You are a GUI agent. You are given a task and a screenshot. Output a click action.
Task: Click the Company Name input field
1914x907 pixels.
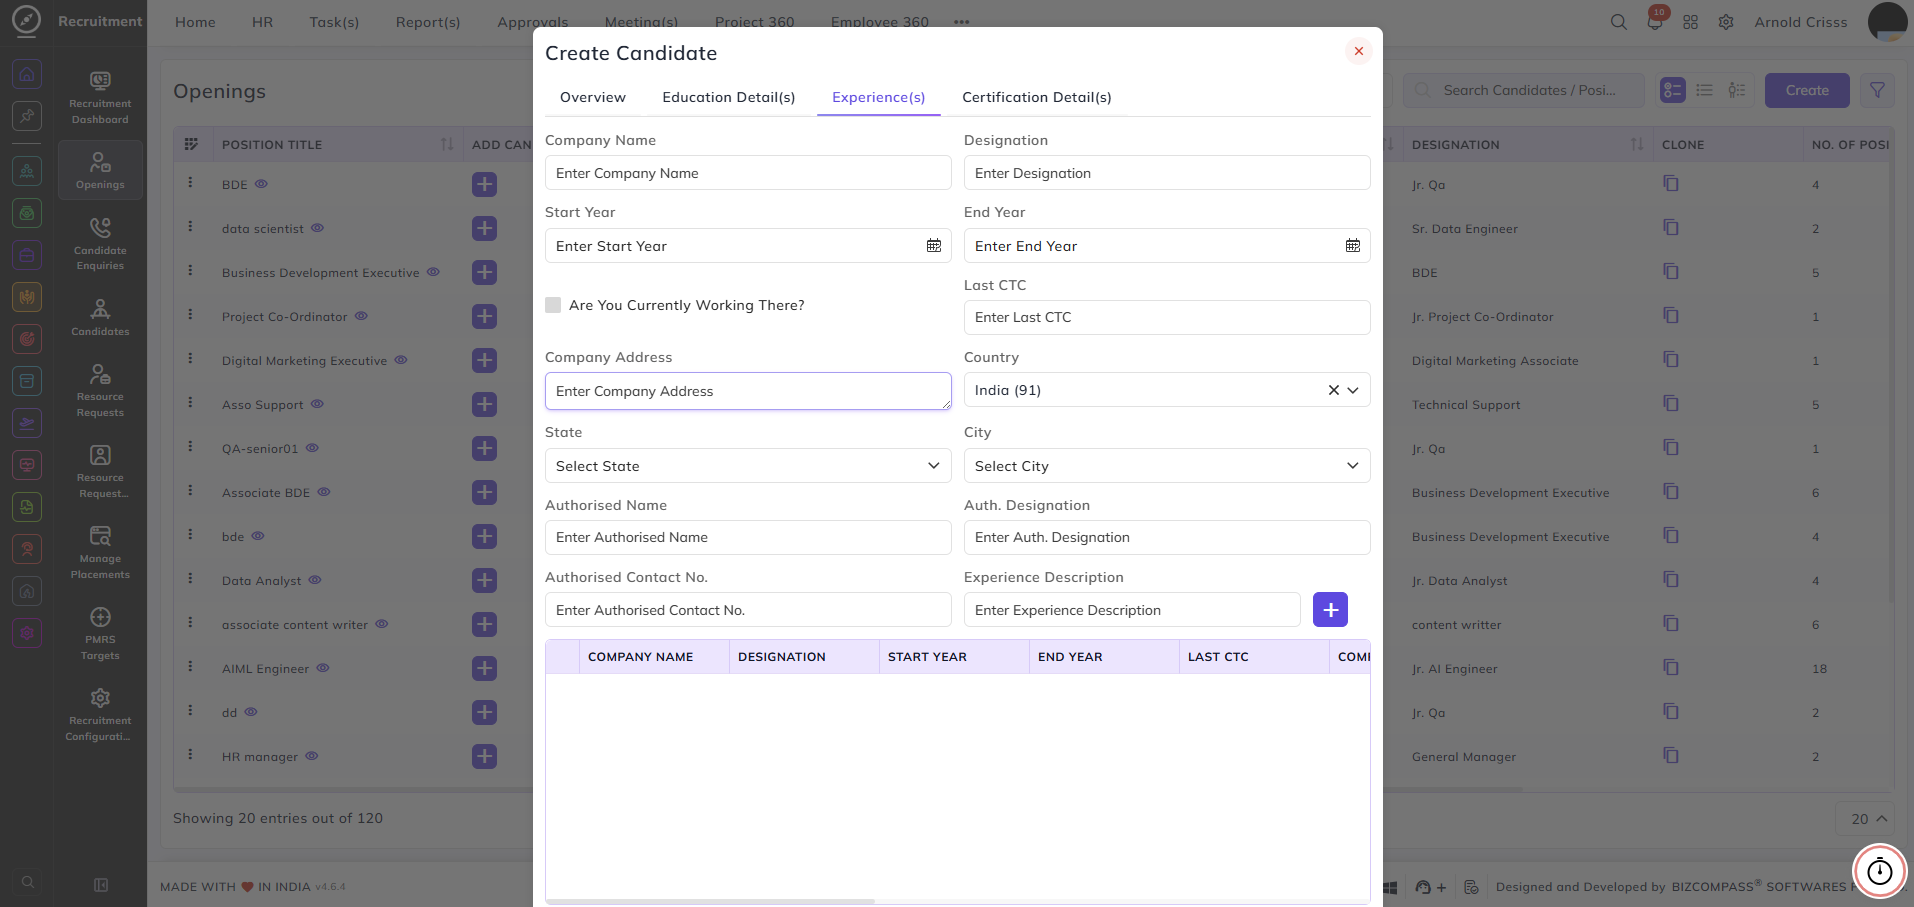click(x=748, y=173)
